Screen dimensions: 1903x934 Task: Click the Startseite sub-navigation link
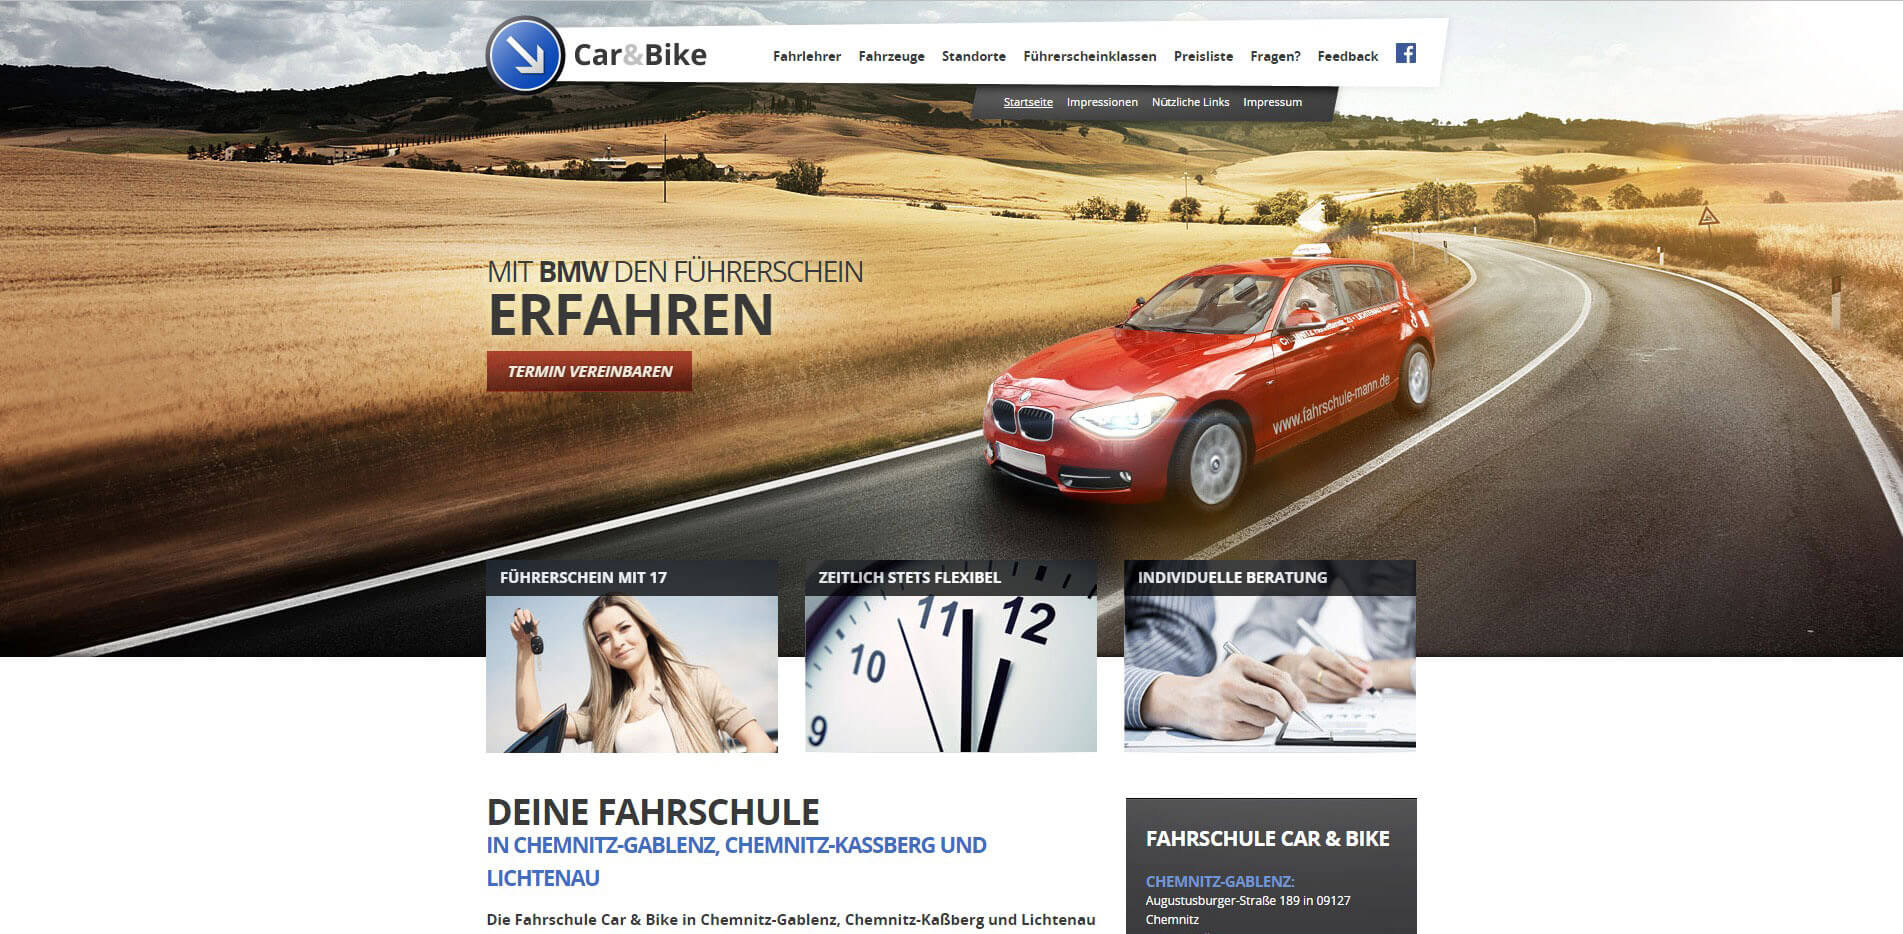tap(1028, 102)
